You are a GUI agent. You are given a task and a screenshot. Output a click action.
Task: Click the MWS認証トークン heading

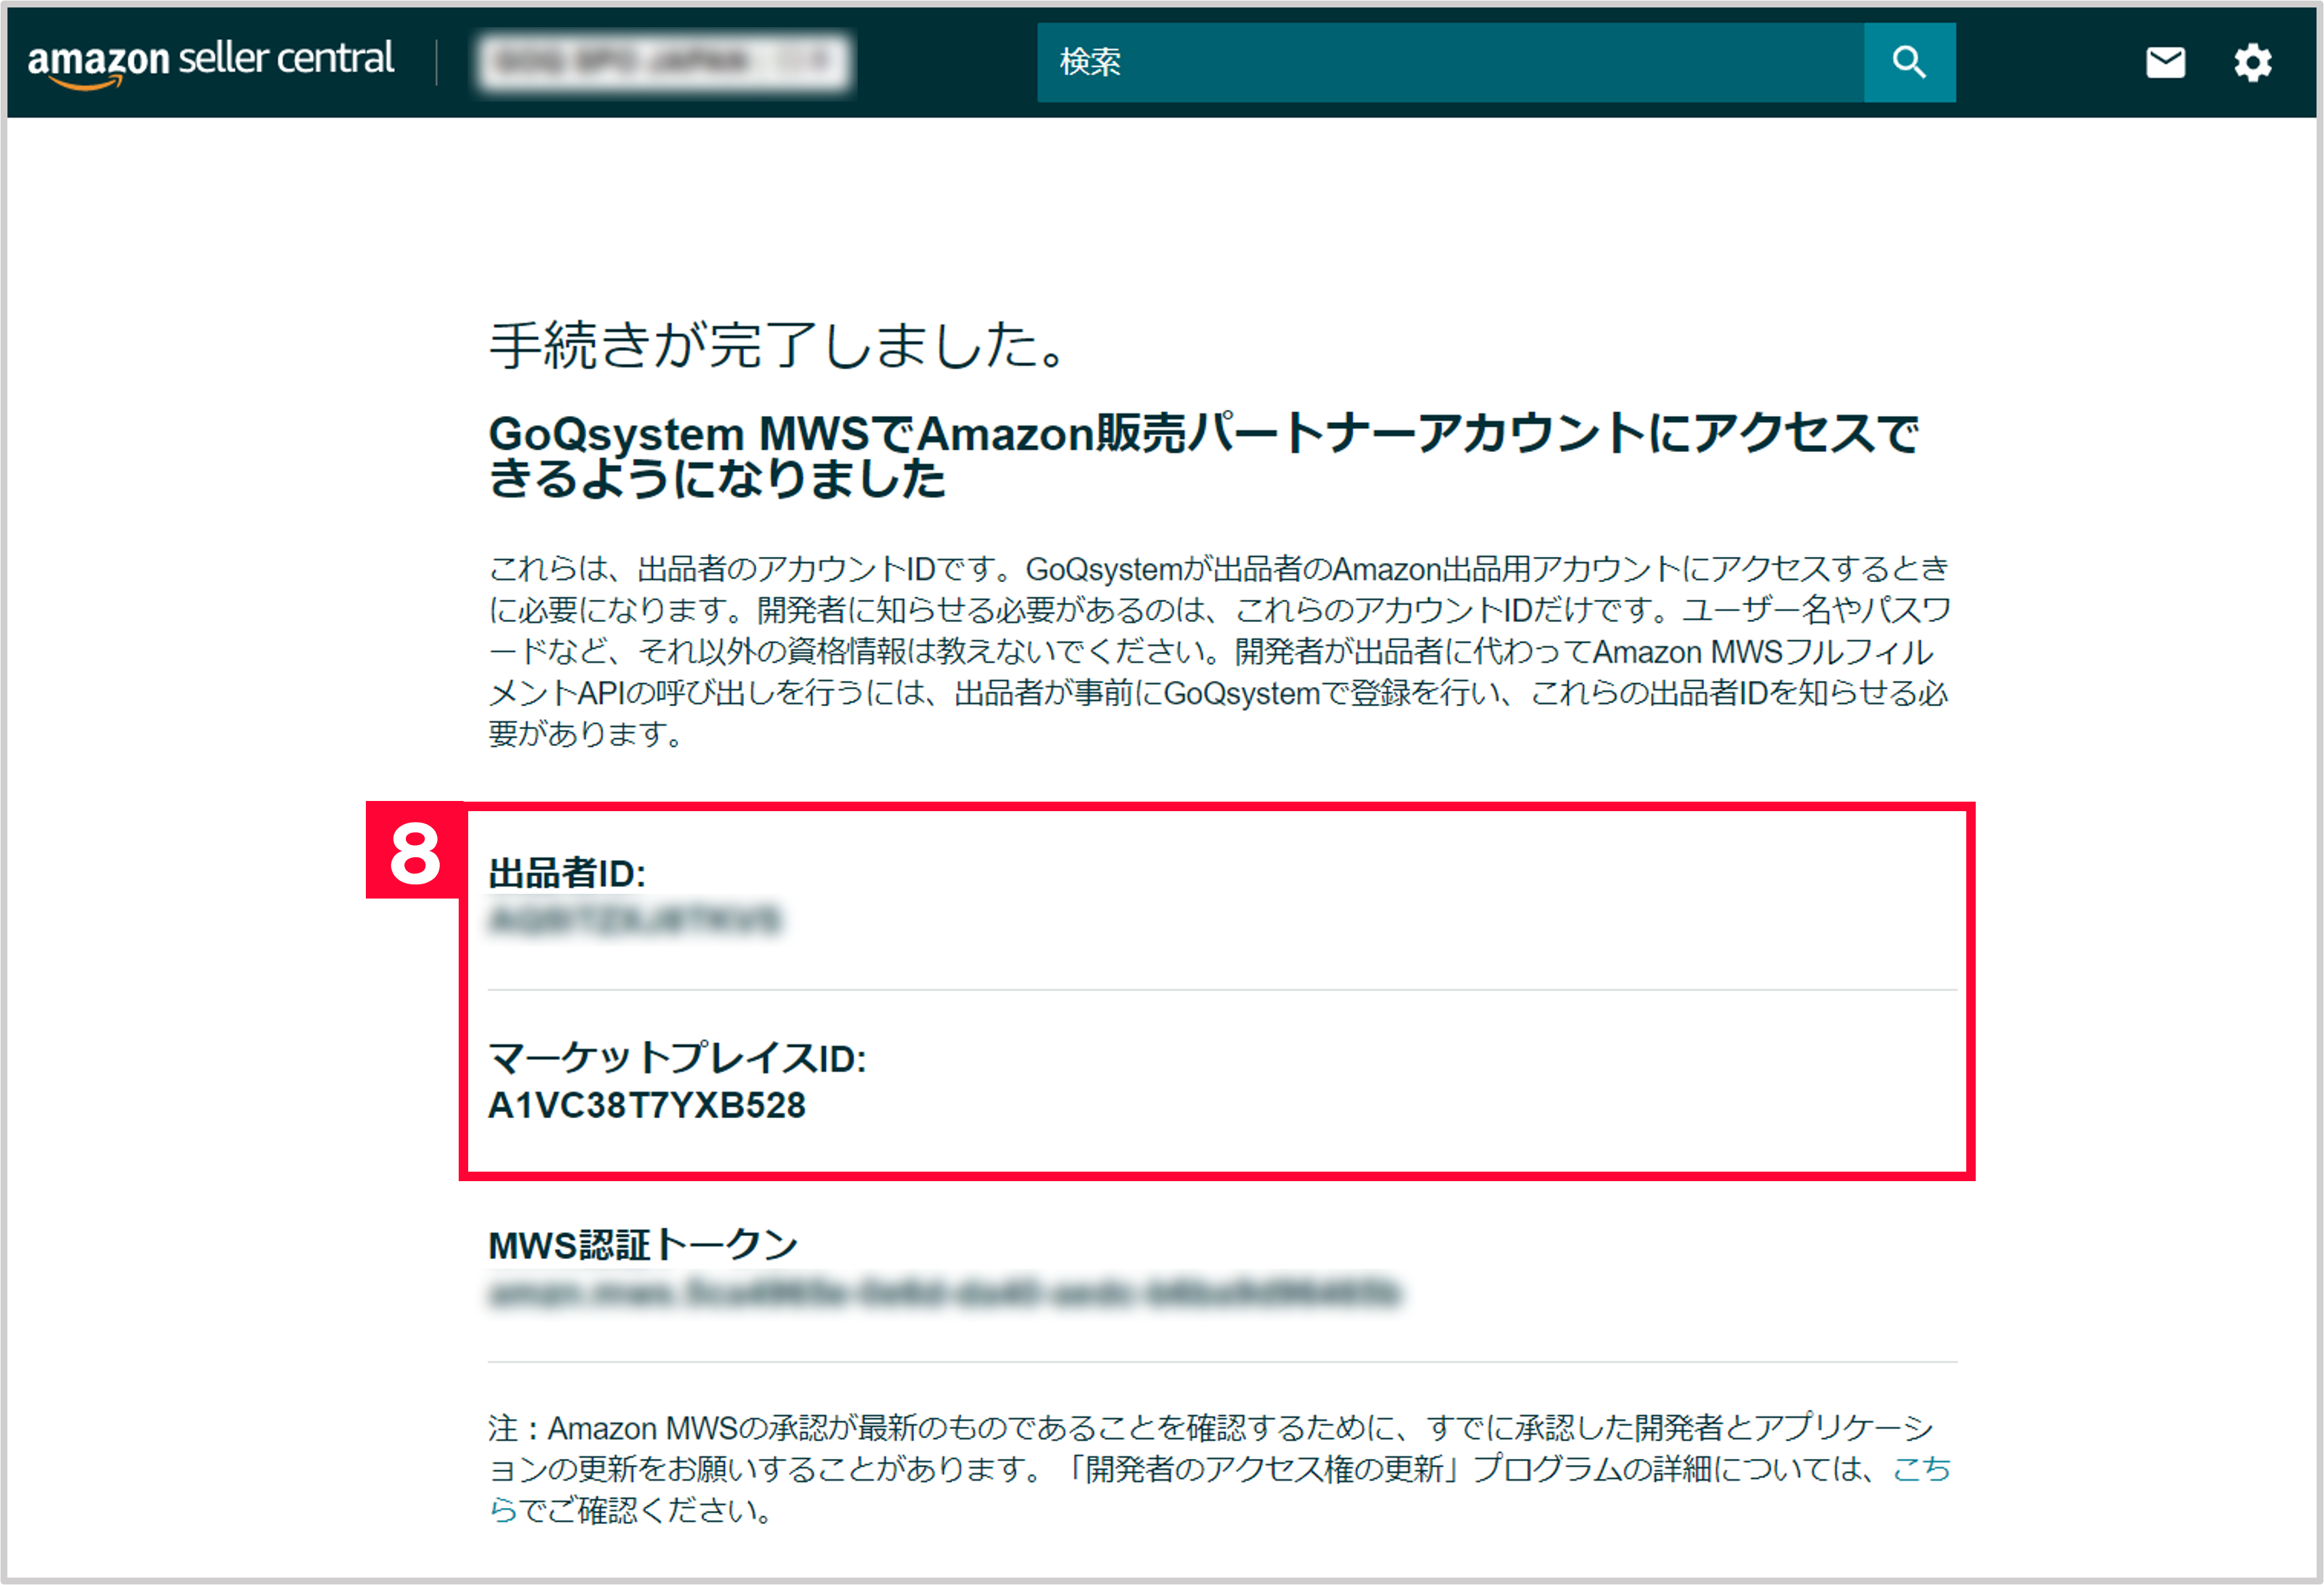[643, 1246]
